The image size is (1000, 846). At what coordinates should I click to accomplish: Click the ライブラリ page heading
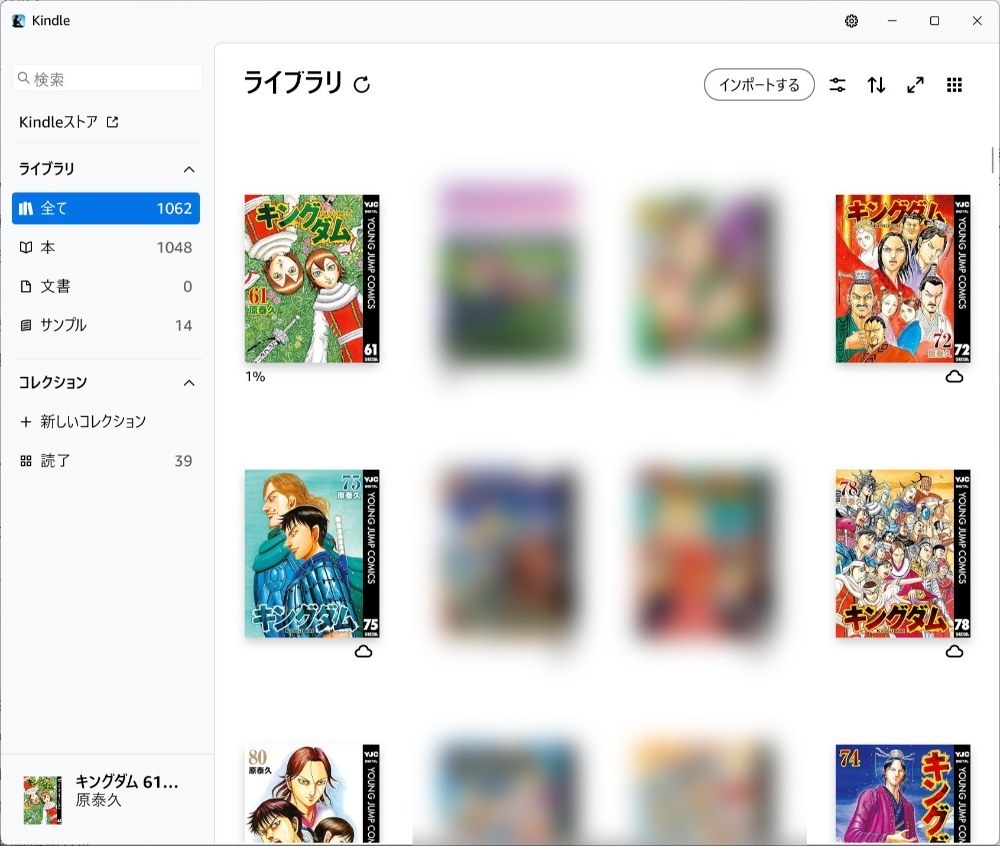point(293,83)
